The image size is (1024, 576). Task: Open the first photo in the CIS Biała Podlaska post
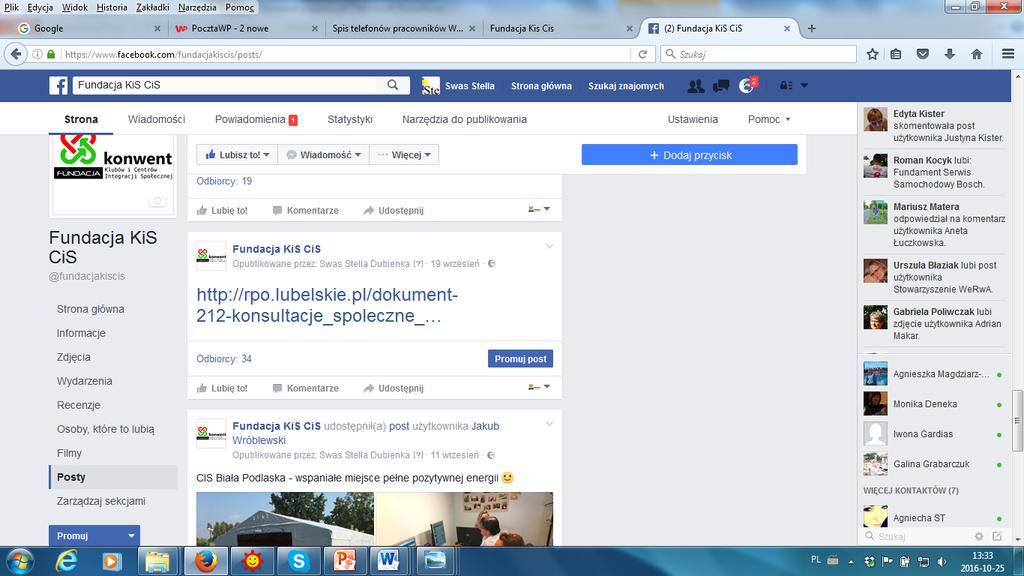pos(285,519)
